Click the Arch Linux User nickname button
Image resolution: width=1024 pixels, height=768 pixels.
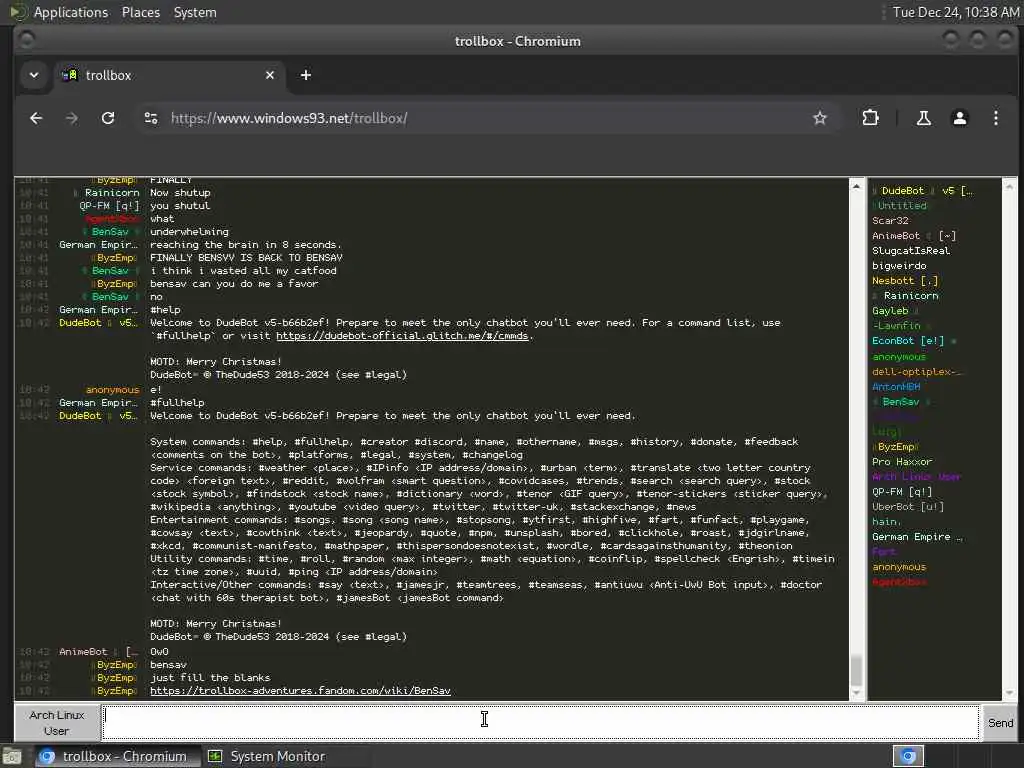click(x=57, y=723)
